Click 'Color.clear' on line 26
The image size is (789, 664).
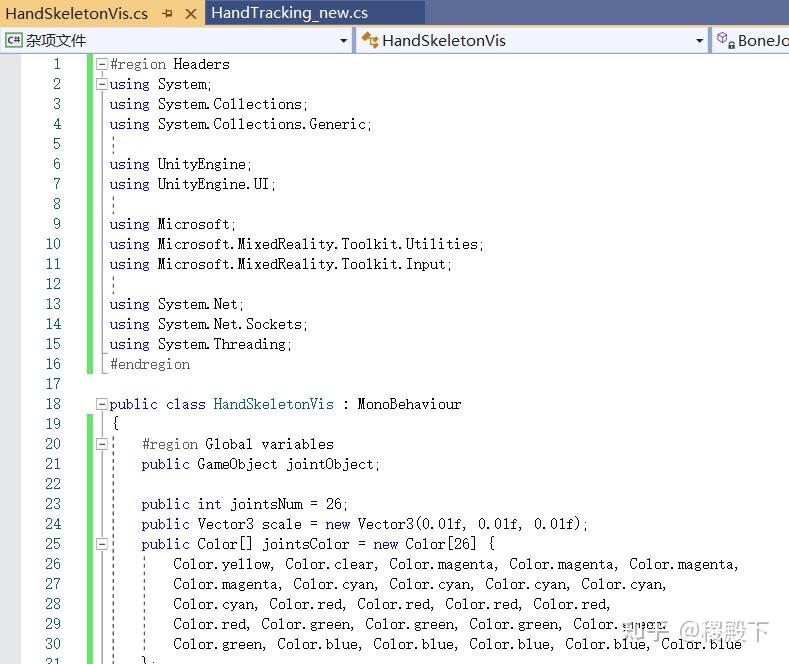330,564
